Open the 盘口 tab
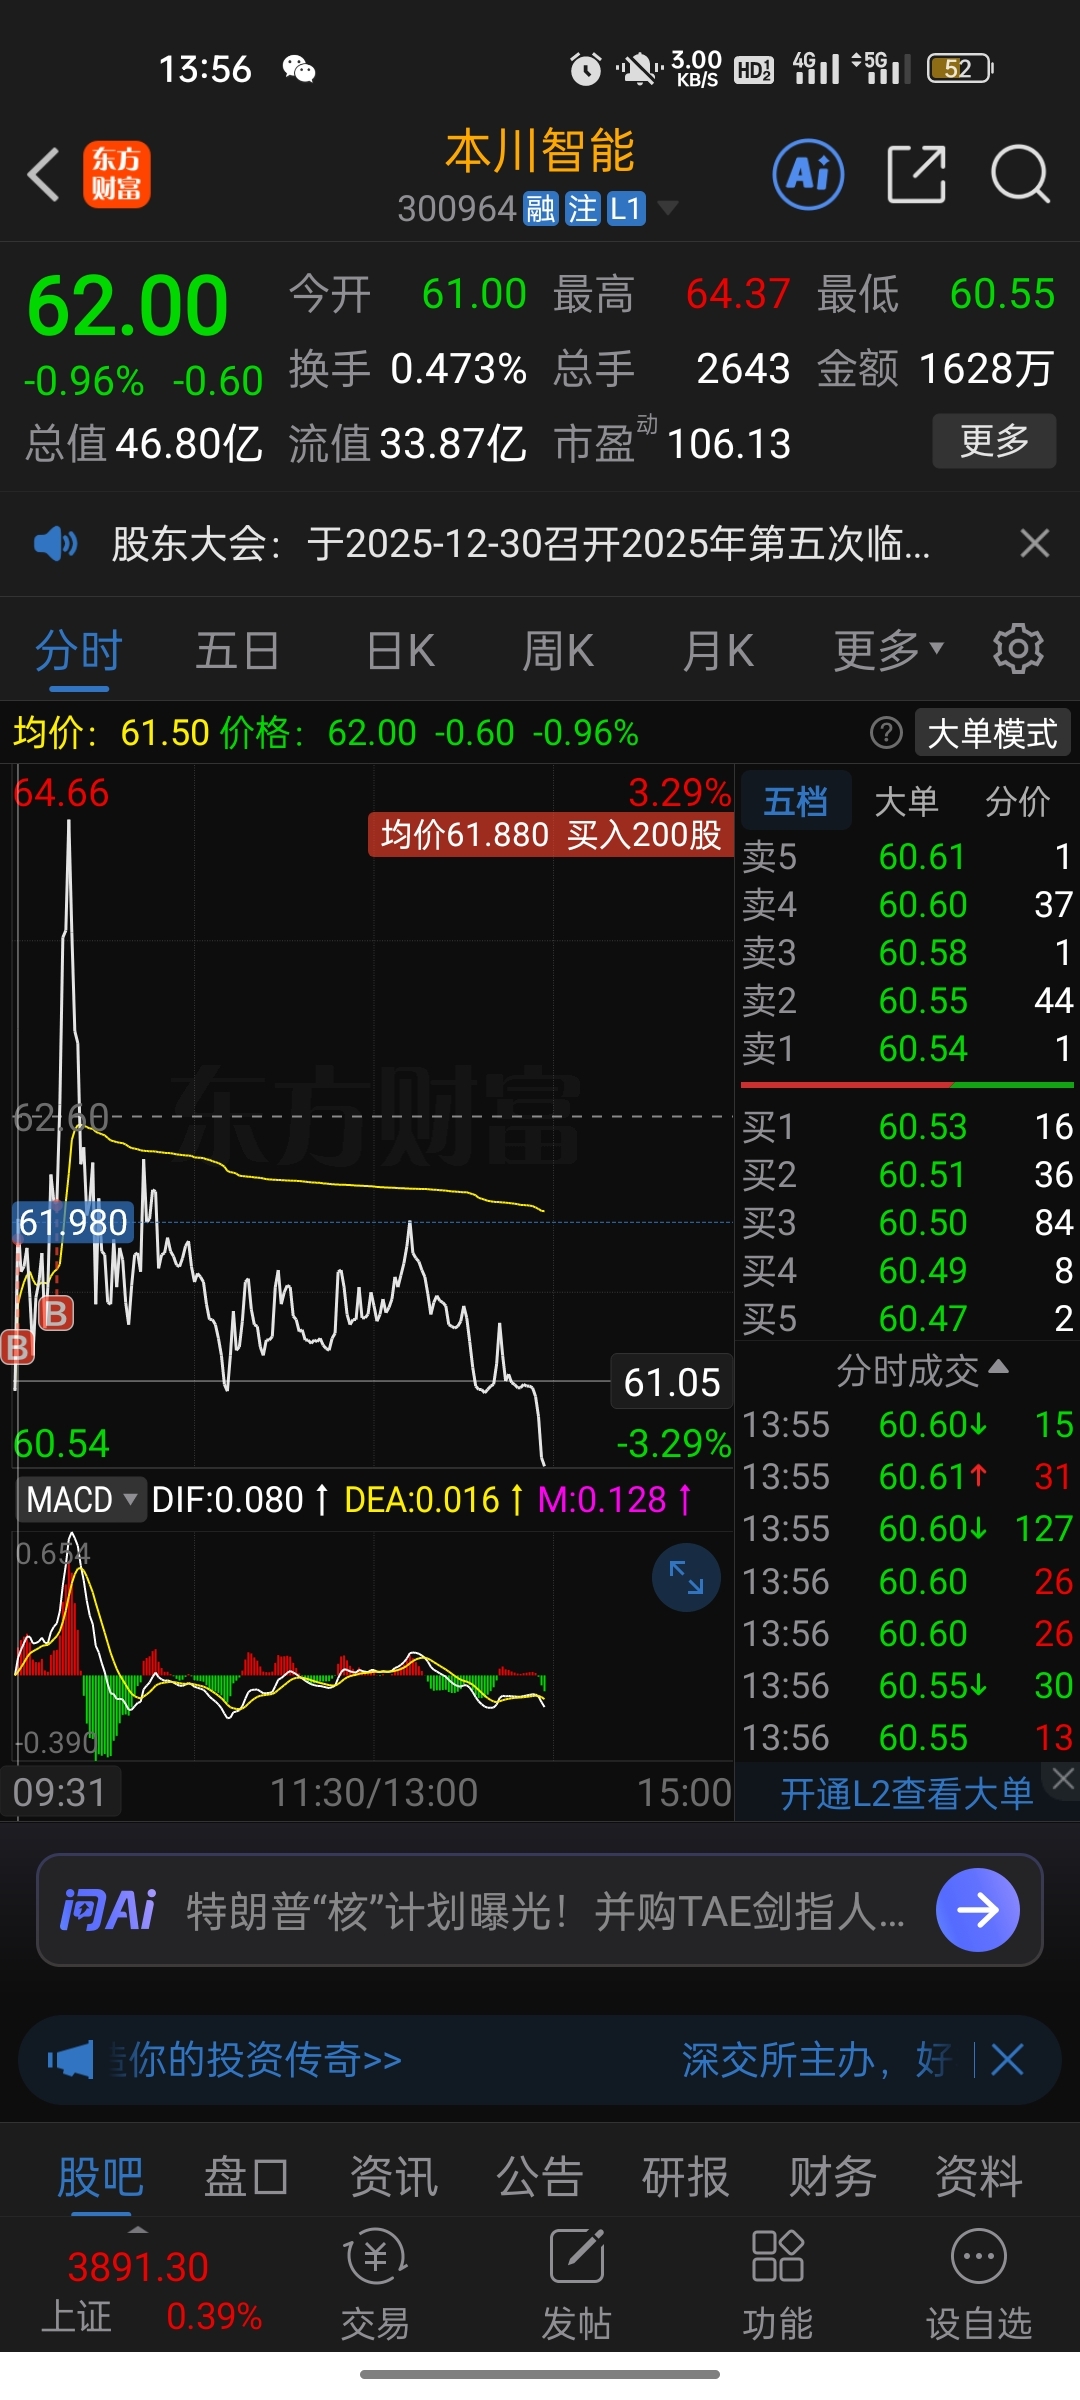Viewport: 1080px width, 2400px height. point(246,2176)
